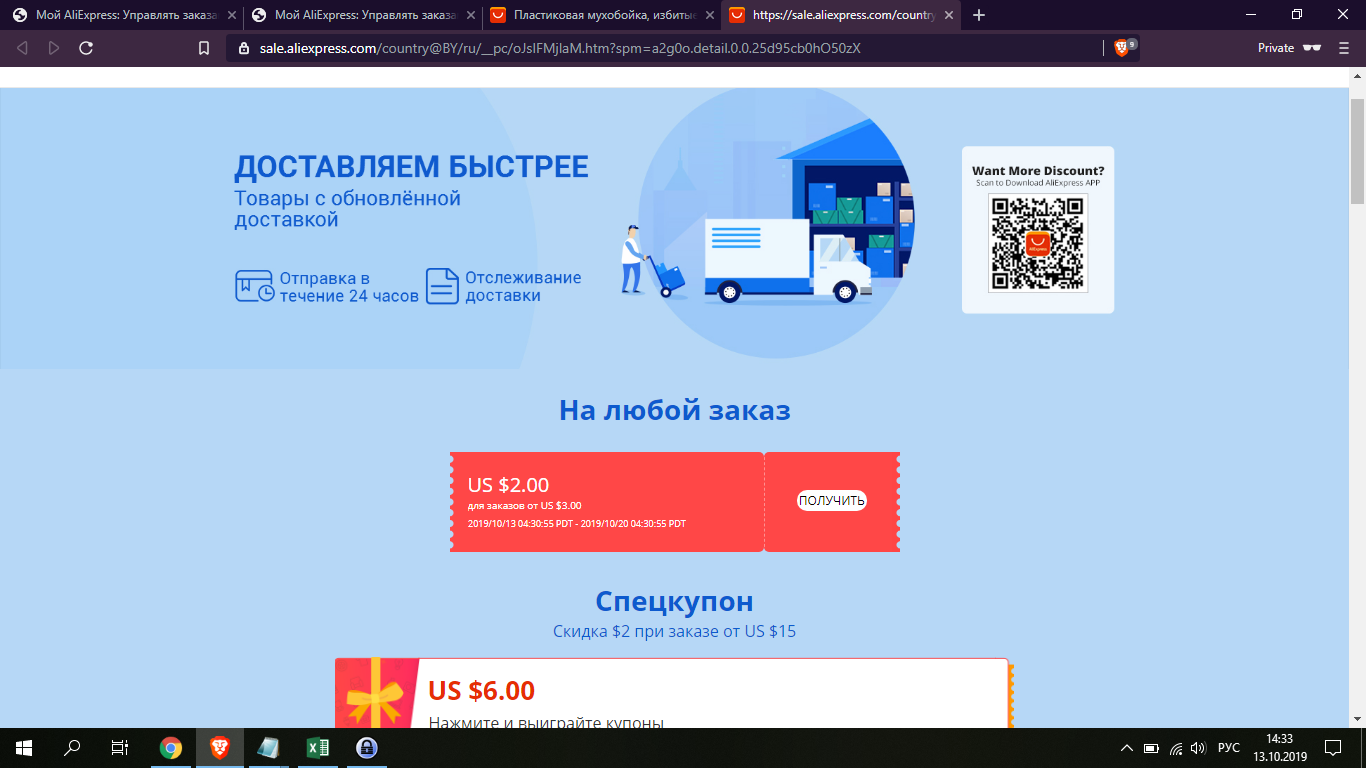Click the US $6.00 coupon prize text

pyautogui.click(x=481, y=691)
